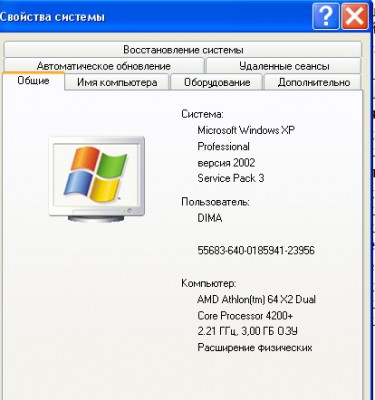Open the Восстановление системы tab
This screenshot has width=375, height=400.
click(x=183, y=50)
